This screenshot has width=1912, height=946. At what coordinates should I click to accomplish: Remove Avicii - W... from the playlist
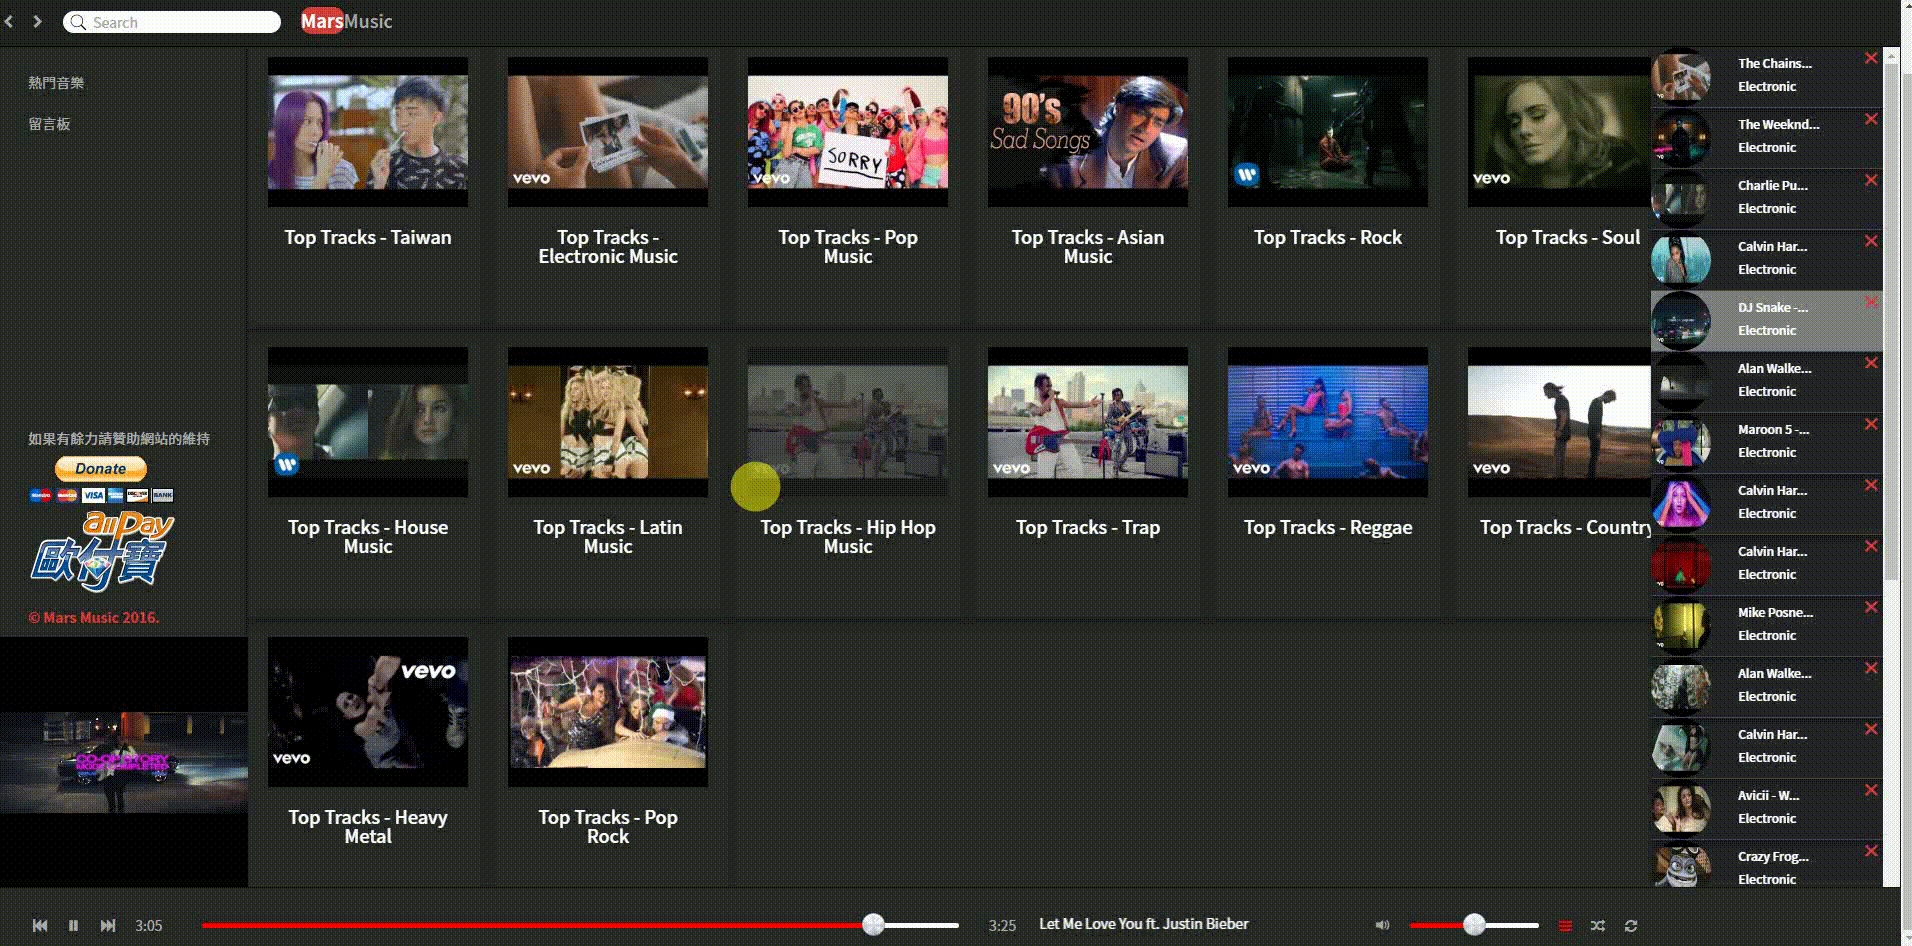tap(1870, 790)
